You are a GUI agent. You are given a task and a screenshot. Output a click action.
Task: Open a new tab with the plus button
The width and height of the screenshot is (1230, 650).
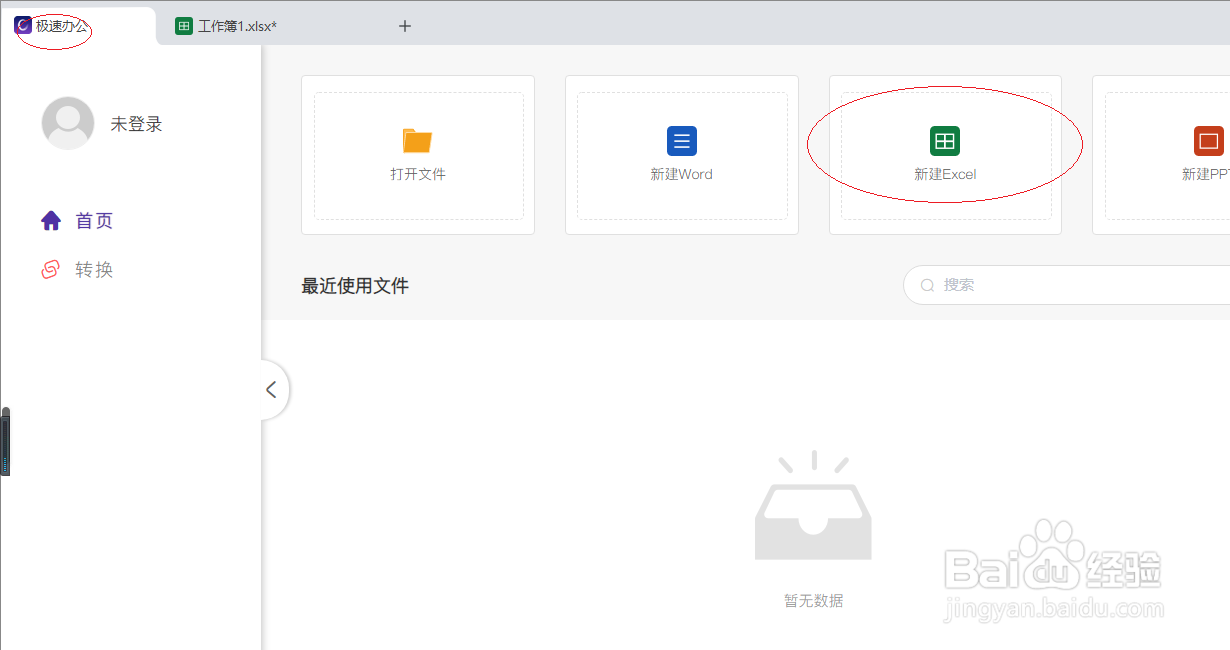[x=404, y=25]
